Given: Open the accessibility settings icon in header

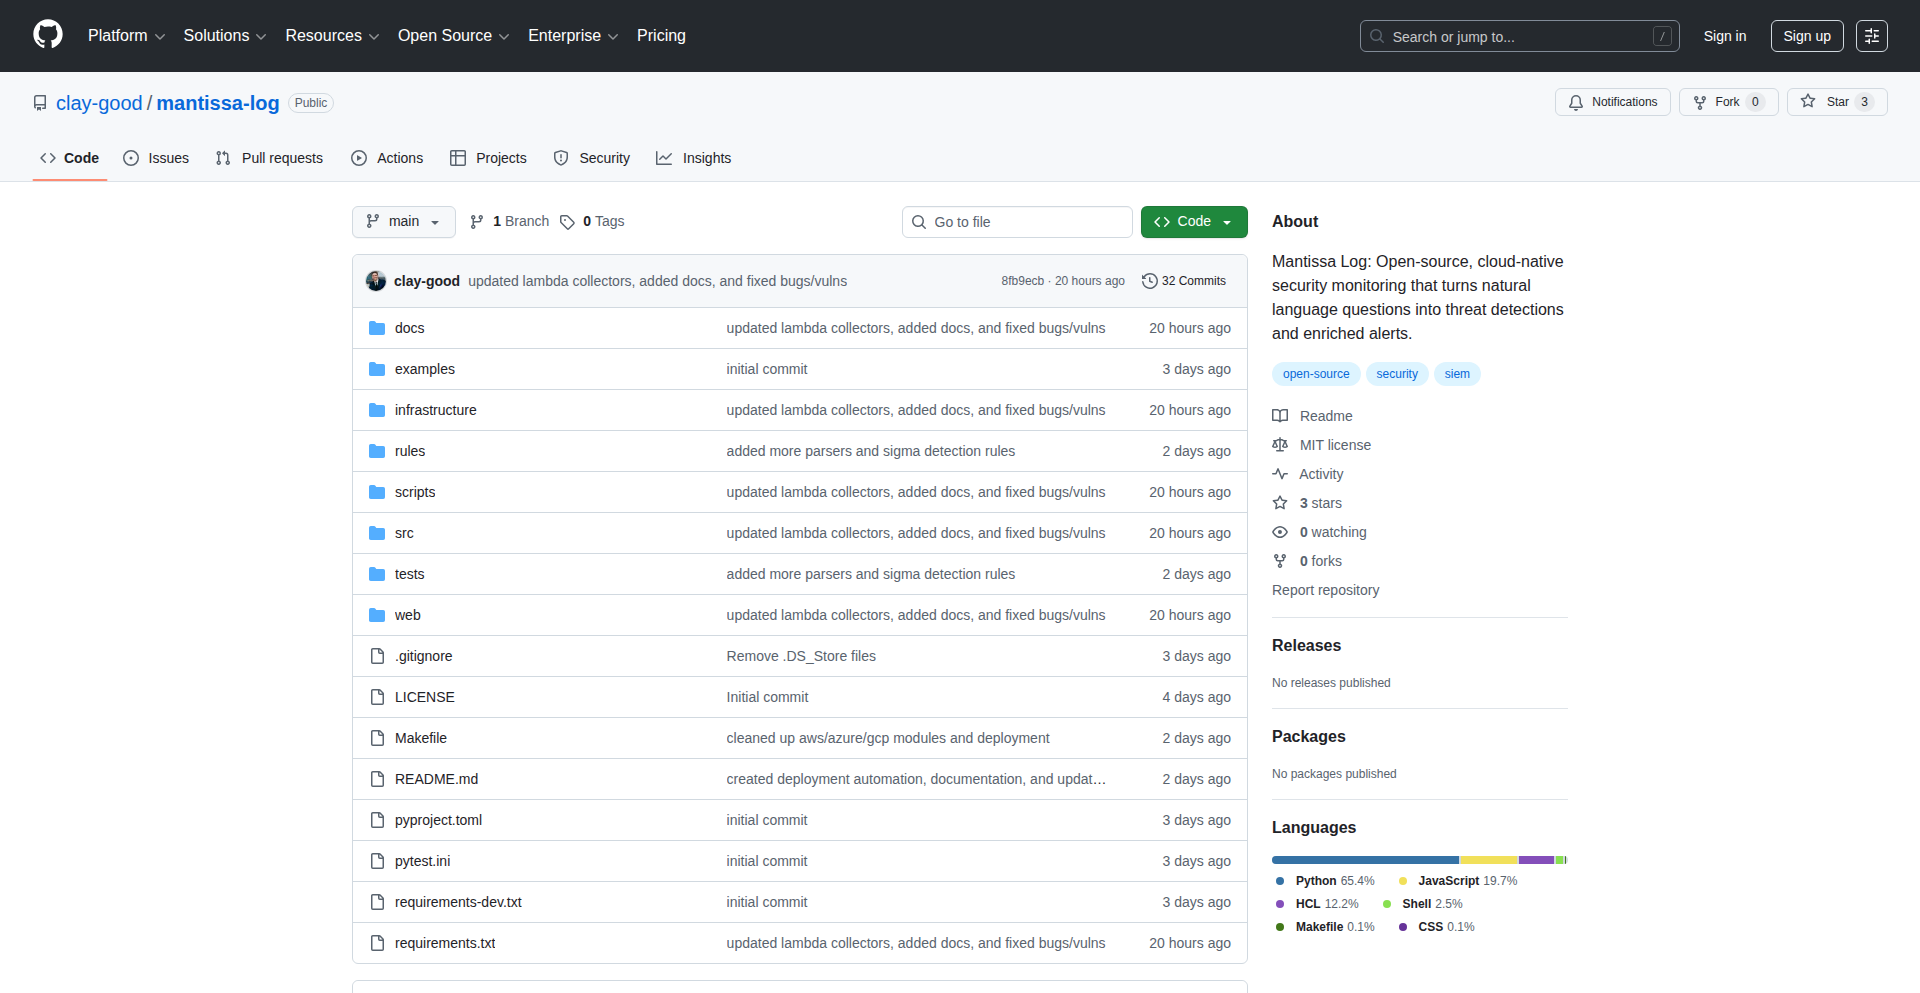Looking at the screenshot, I should click(x=1871, y=36).
